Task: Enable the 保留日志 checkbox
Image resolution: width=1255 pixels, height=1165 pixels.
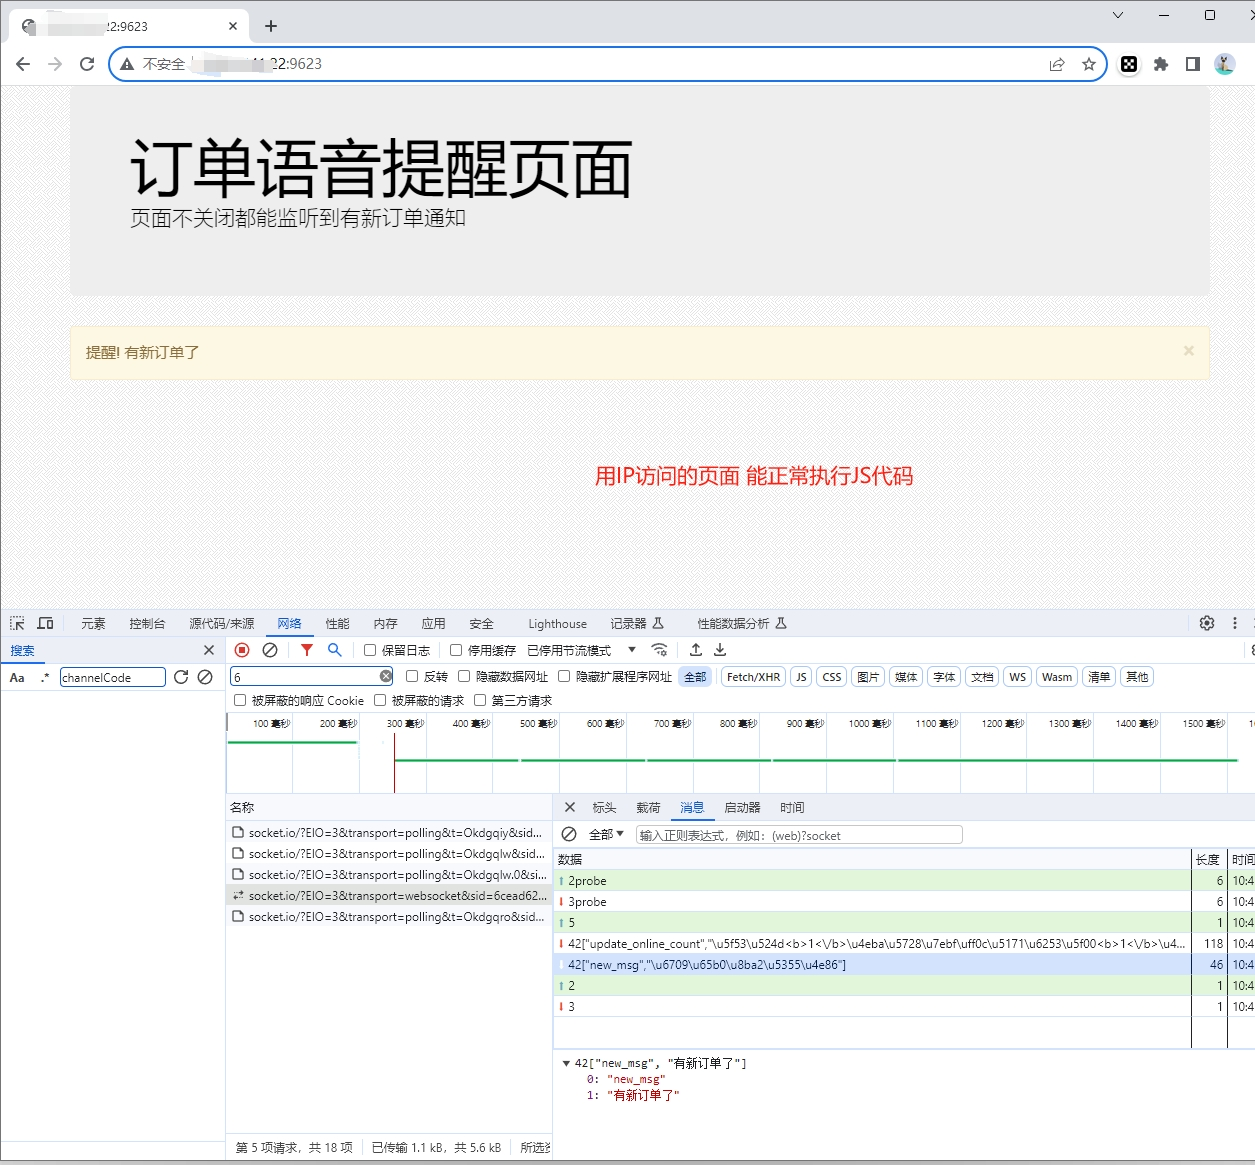Action: [x=370, y=650]
